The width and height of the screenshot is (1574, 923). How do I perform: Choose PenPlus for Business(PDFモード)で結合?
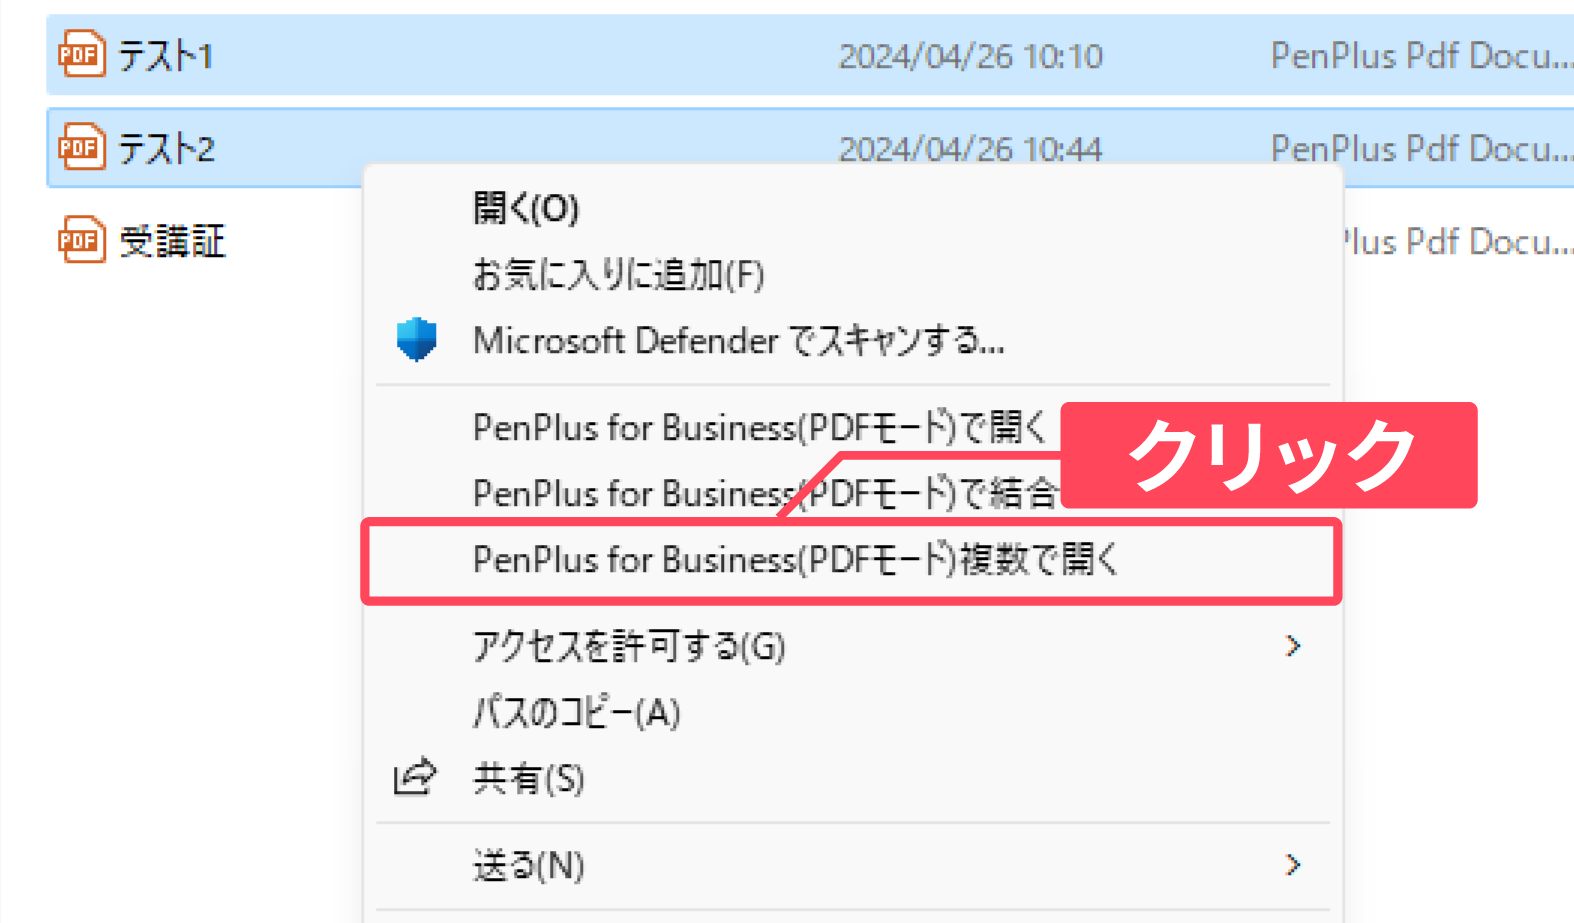(x=766, y=493)
